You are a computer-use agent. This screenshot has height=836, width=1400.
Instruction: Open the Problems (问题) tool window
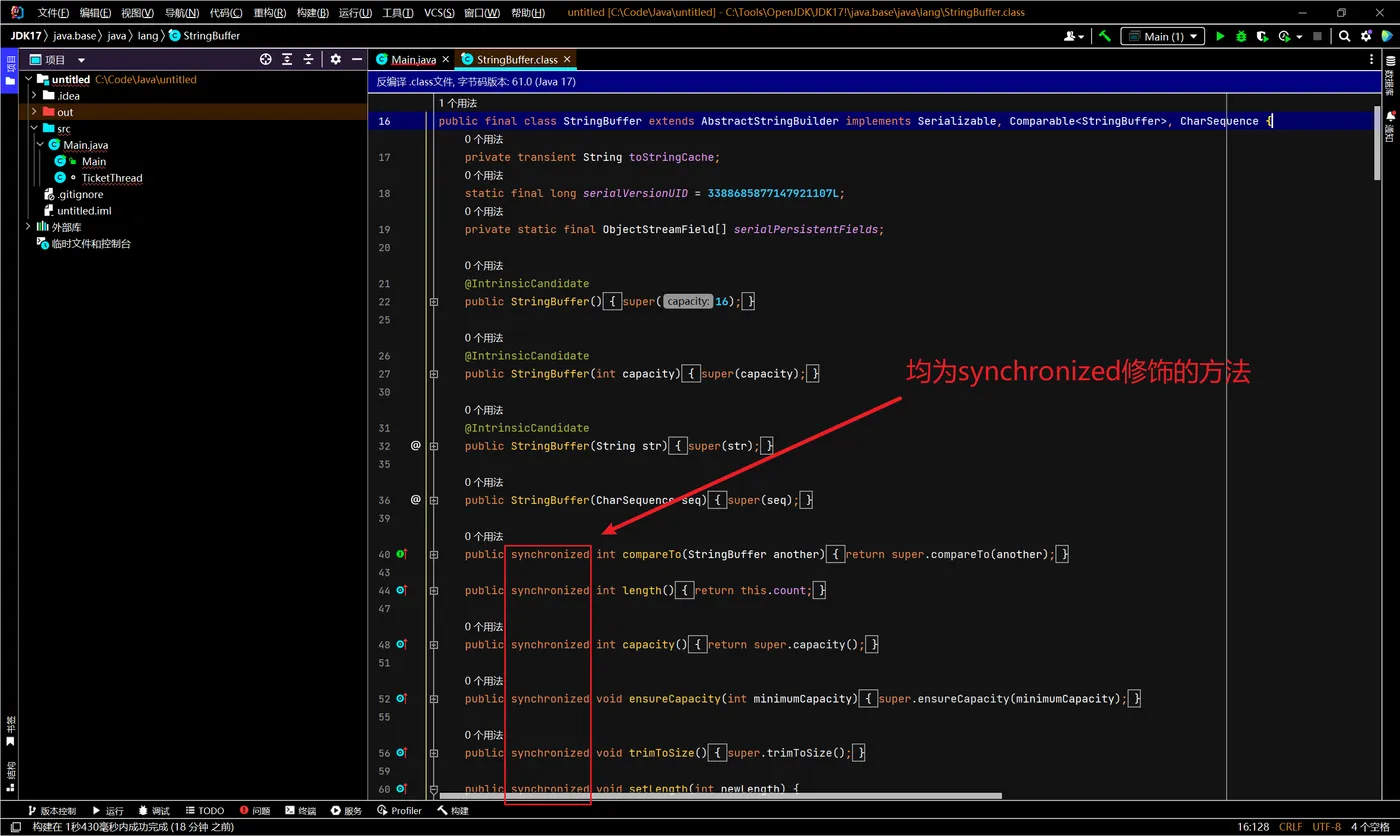click(x=254, y=811)
